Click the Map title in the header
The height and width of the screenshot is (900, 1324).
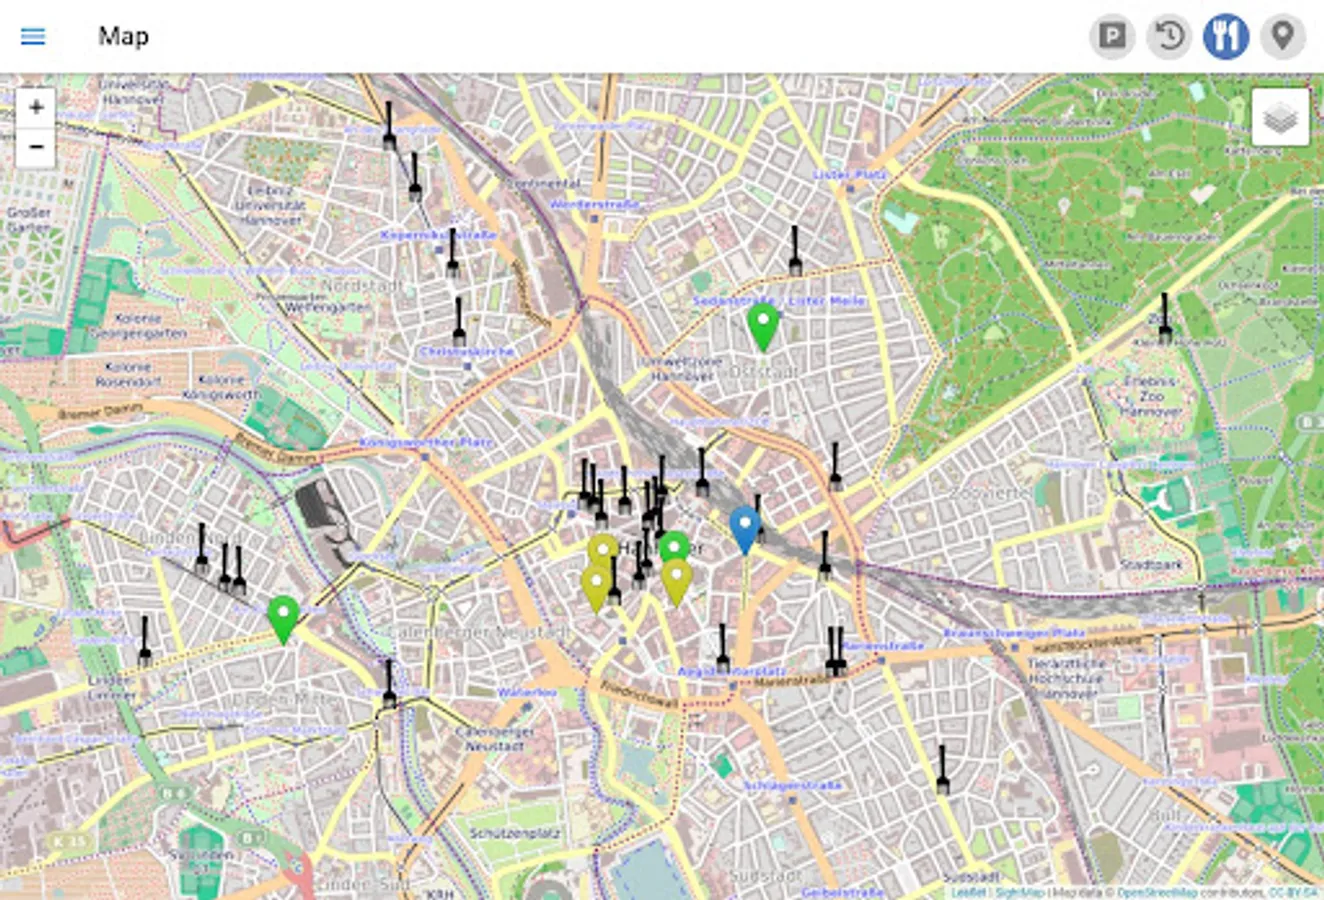click(123, 37)
